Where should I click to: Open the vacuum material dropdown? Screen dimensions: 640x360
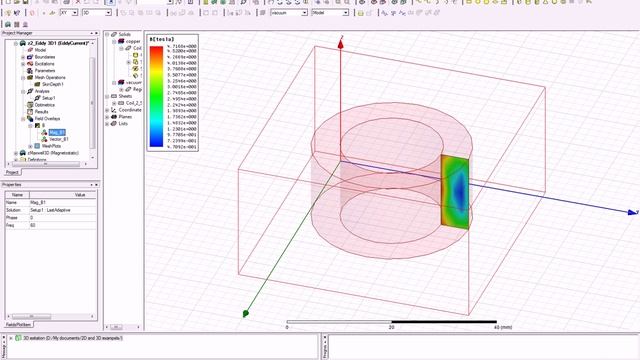(x=304, y=13)
